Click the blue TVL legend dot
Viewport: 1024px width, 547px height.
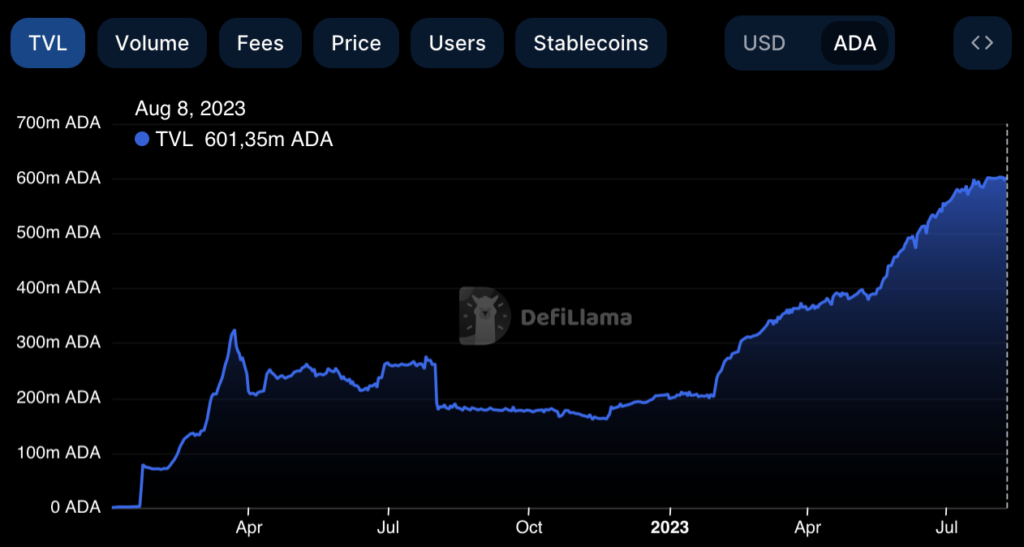pyautogui.click(x=142, y=139)
